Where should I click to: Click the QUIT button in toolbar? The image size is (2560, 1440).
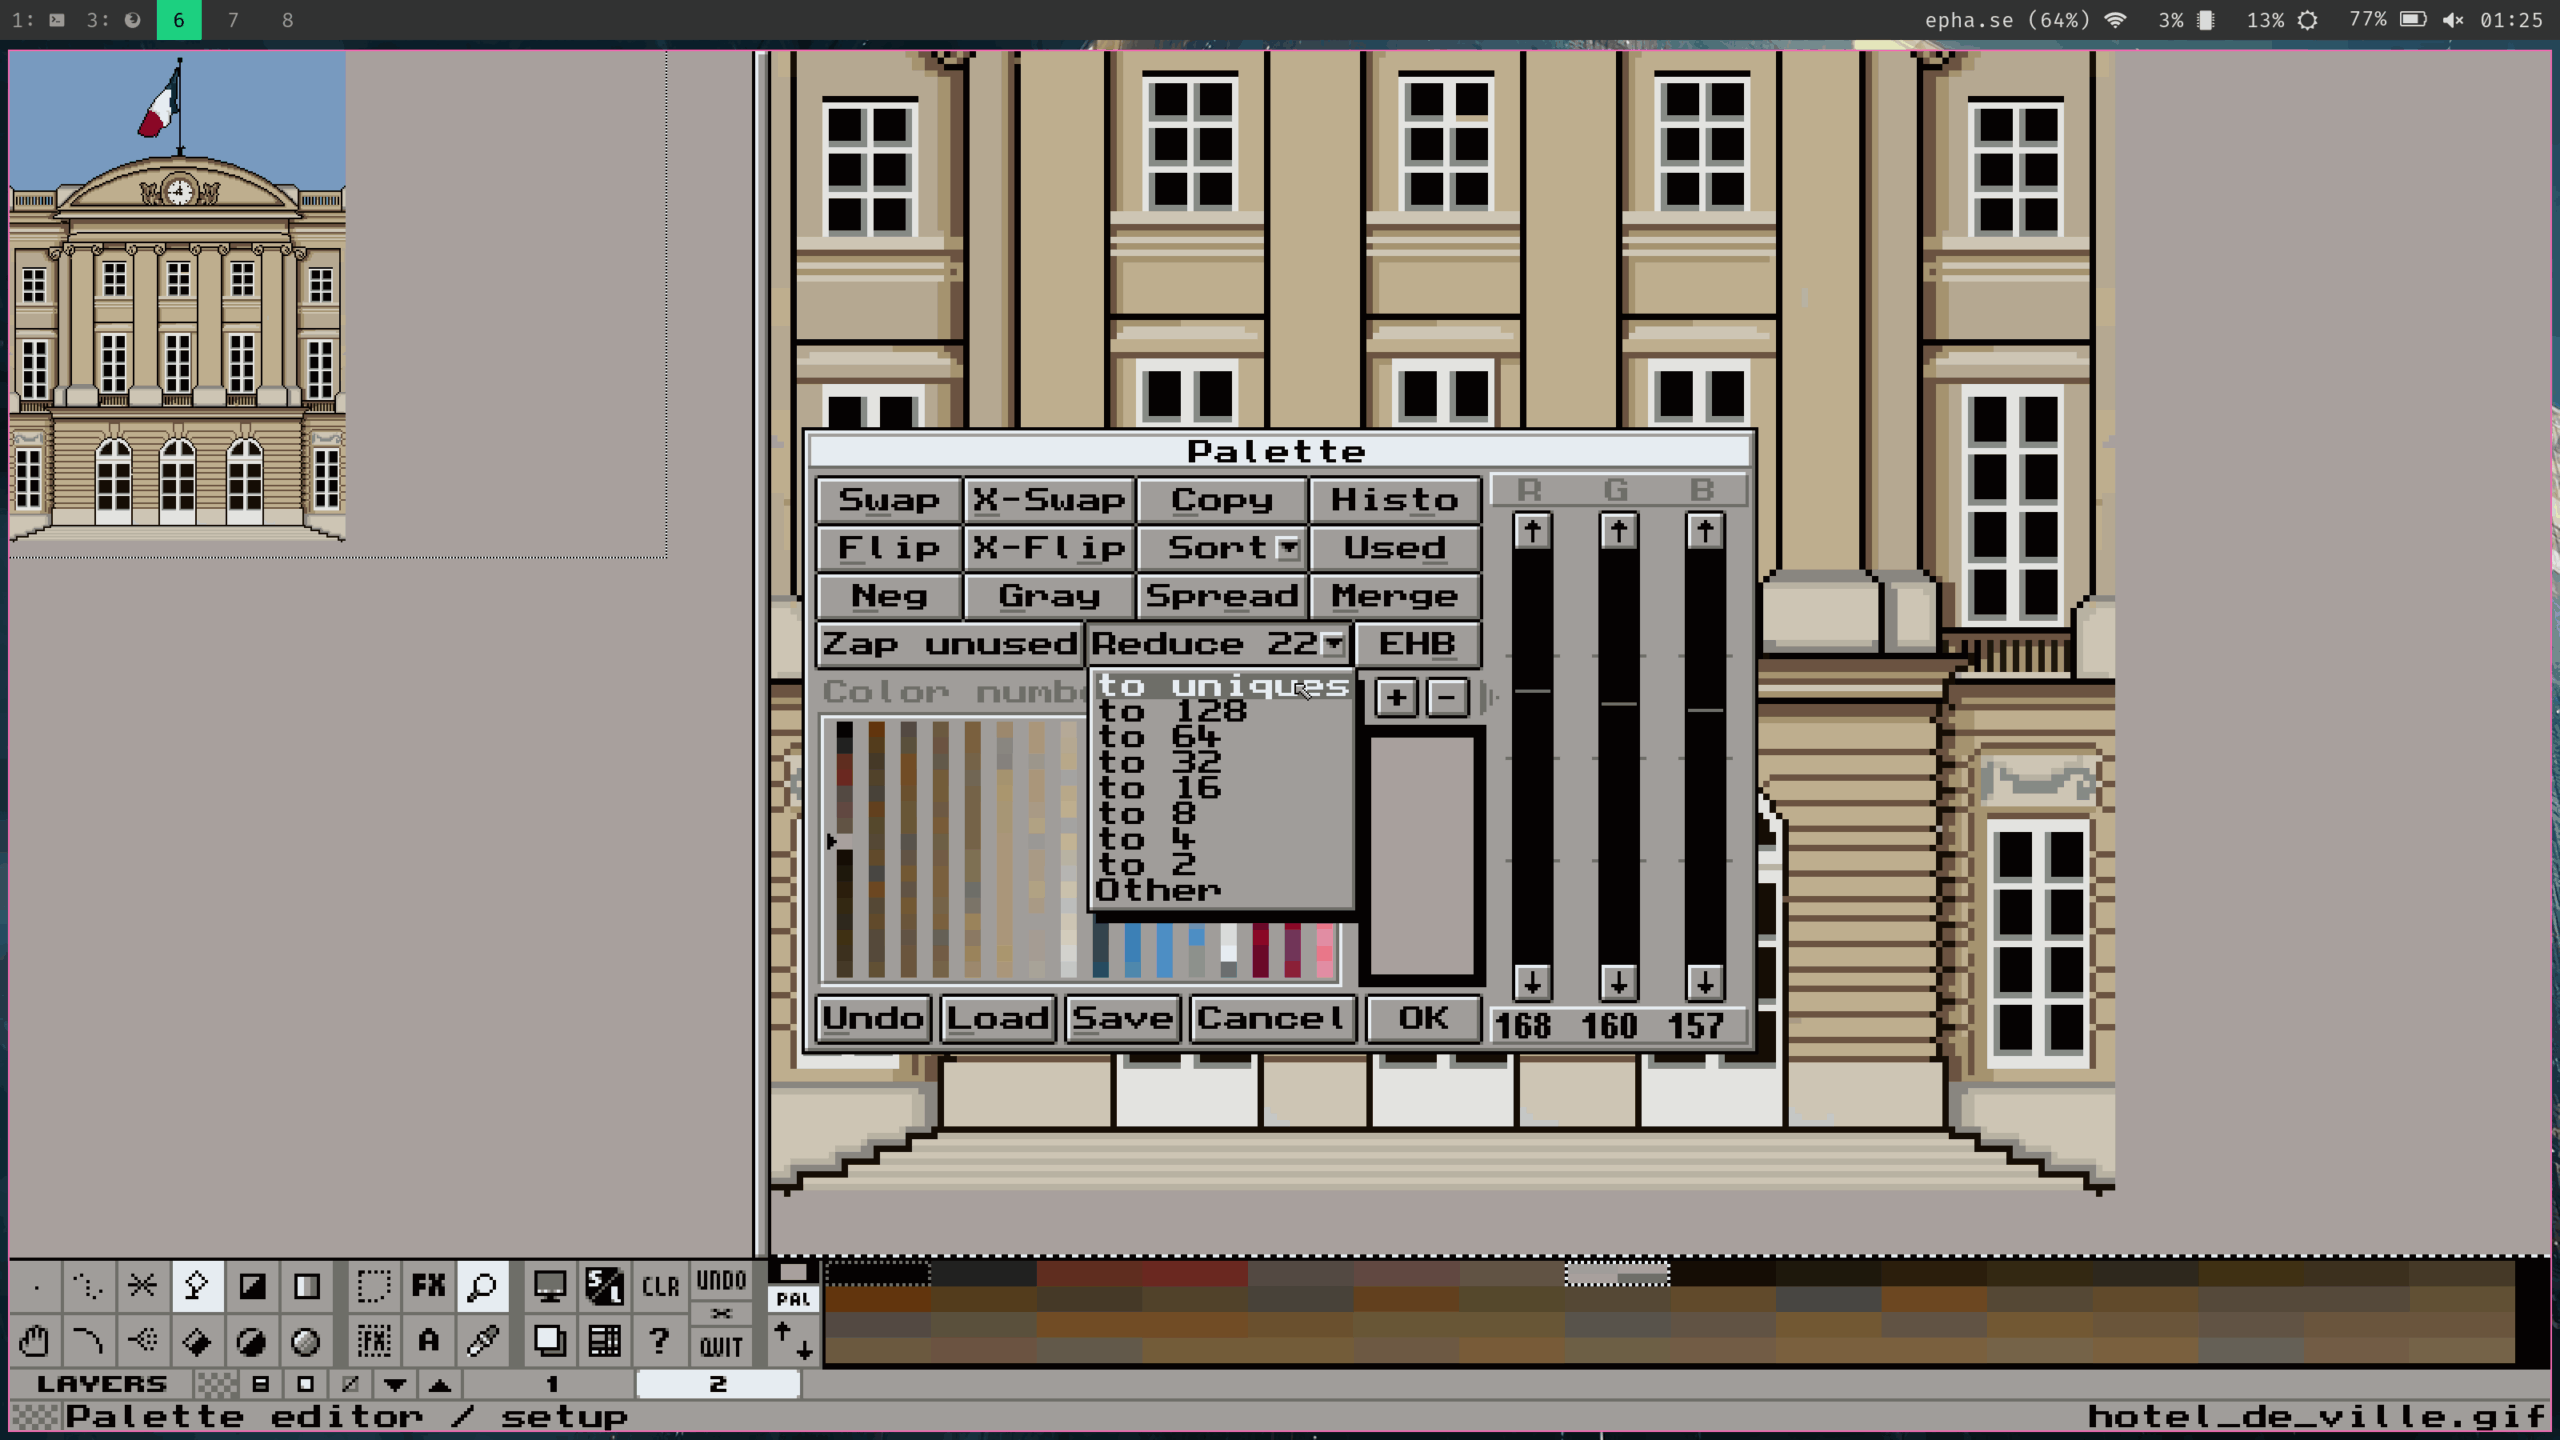click(x=721, y=1347)
